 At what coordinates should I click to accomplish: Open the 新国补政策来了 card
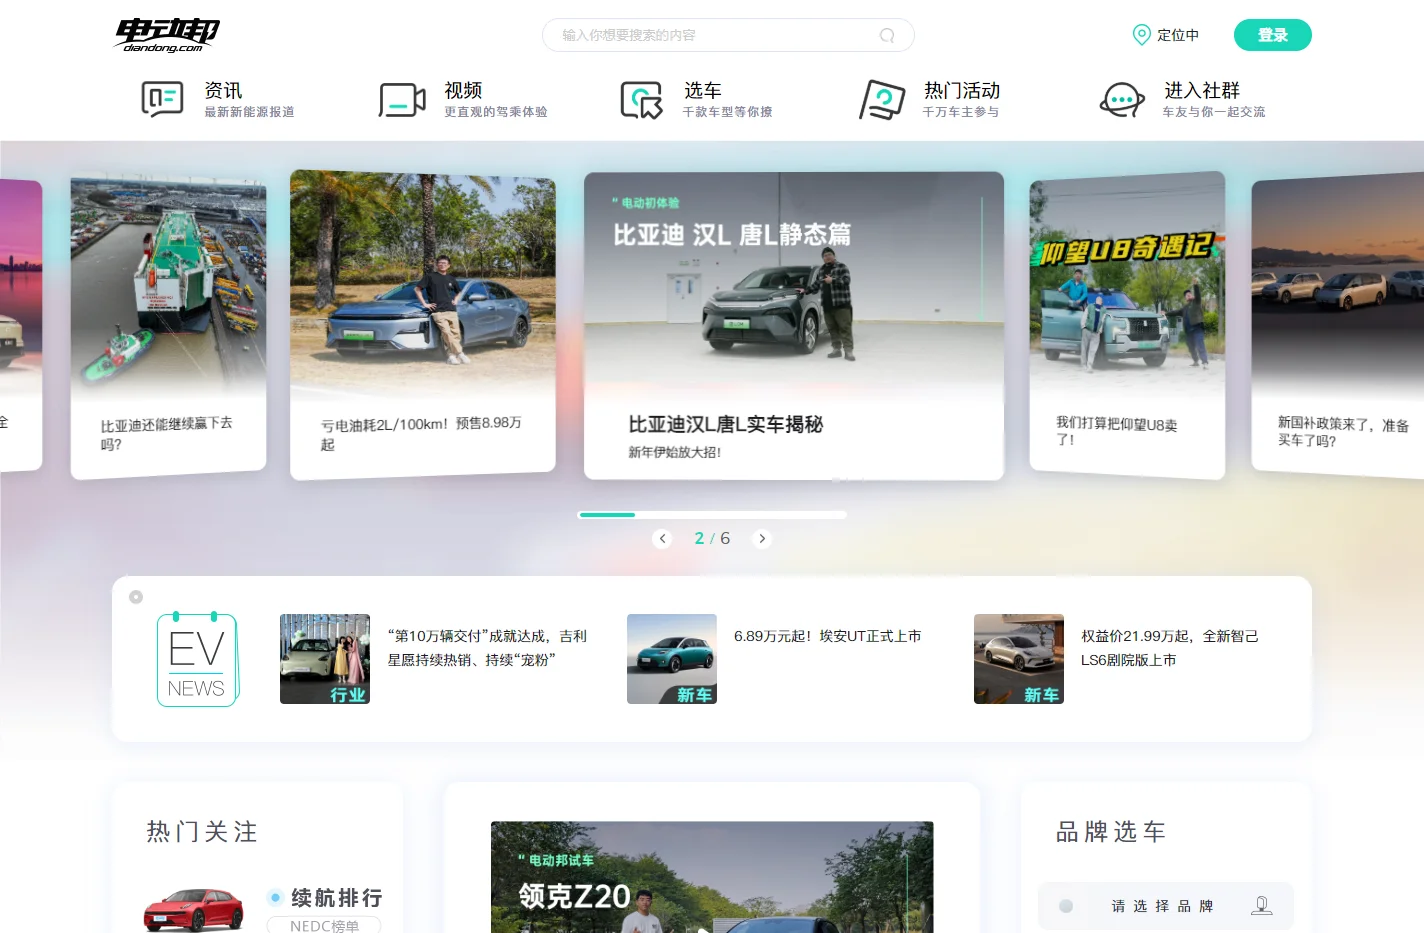click(x=1338, y=326)
